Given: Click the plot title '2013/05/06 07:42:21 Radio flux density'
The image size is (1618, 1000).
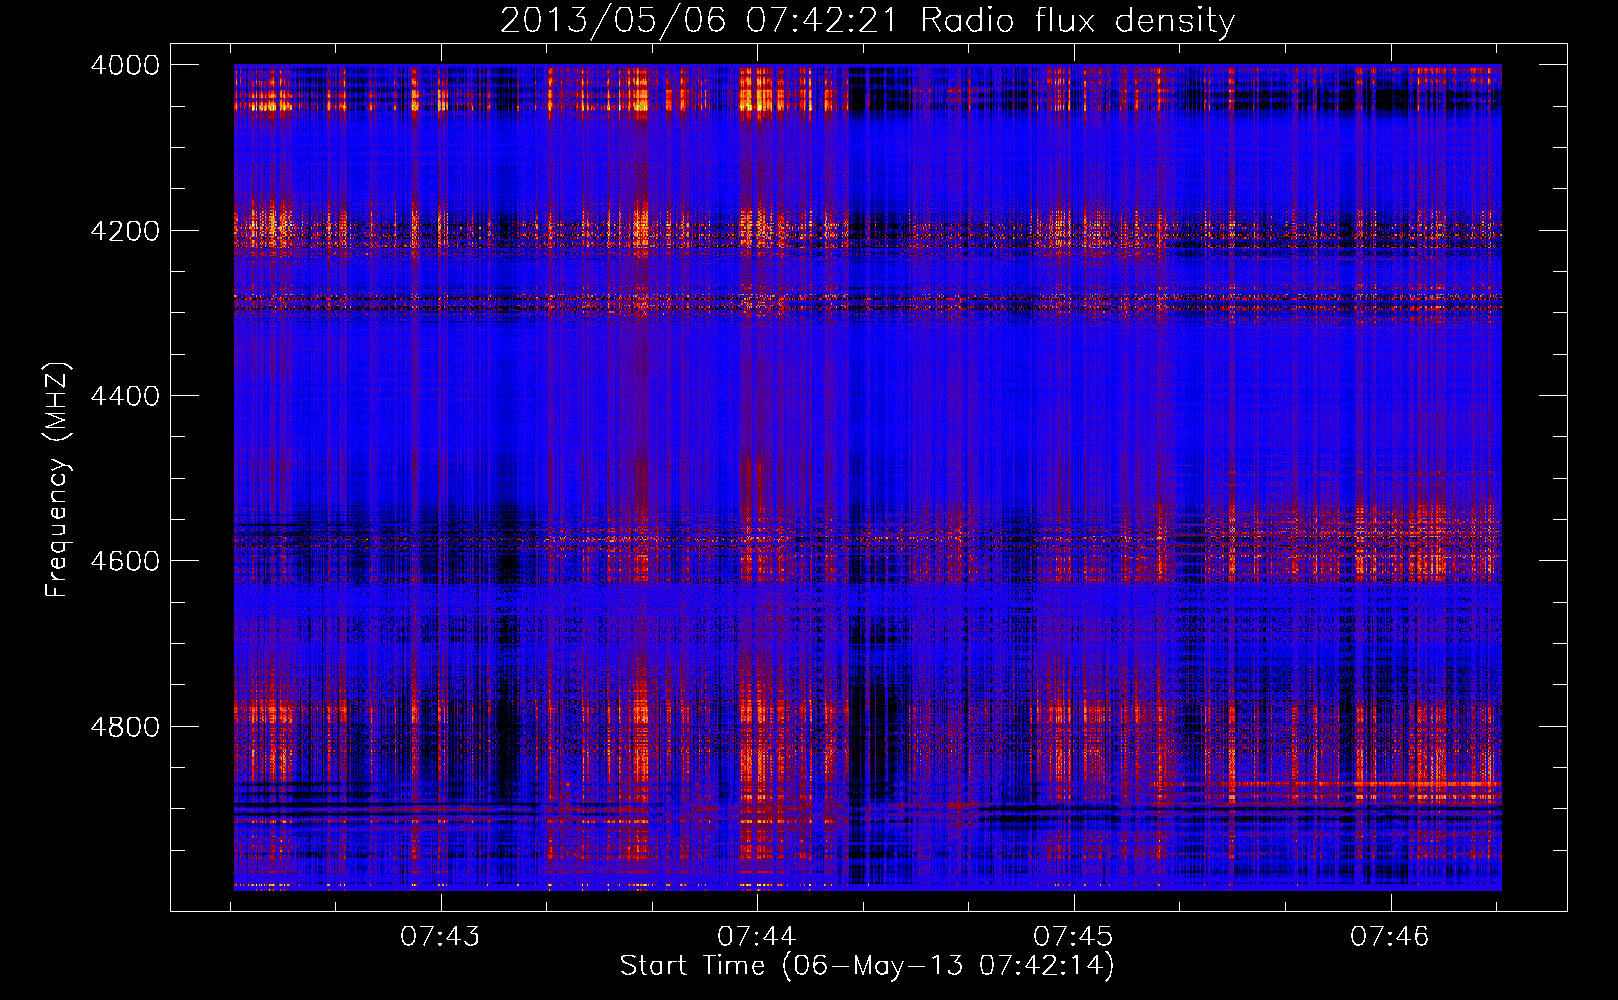Looking at the screenshot, I should pos(867,21).
